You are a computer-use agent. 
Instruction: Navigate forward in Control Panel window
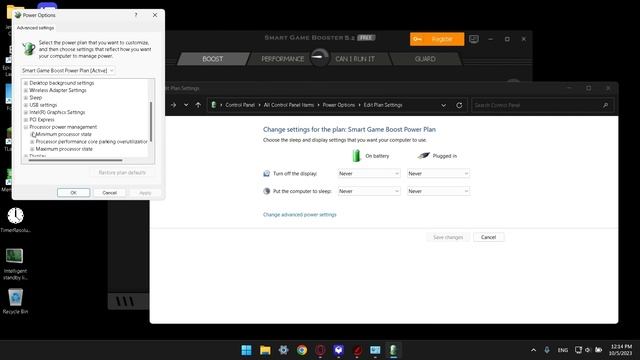(173, 105)
